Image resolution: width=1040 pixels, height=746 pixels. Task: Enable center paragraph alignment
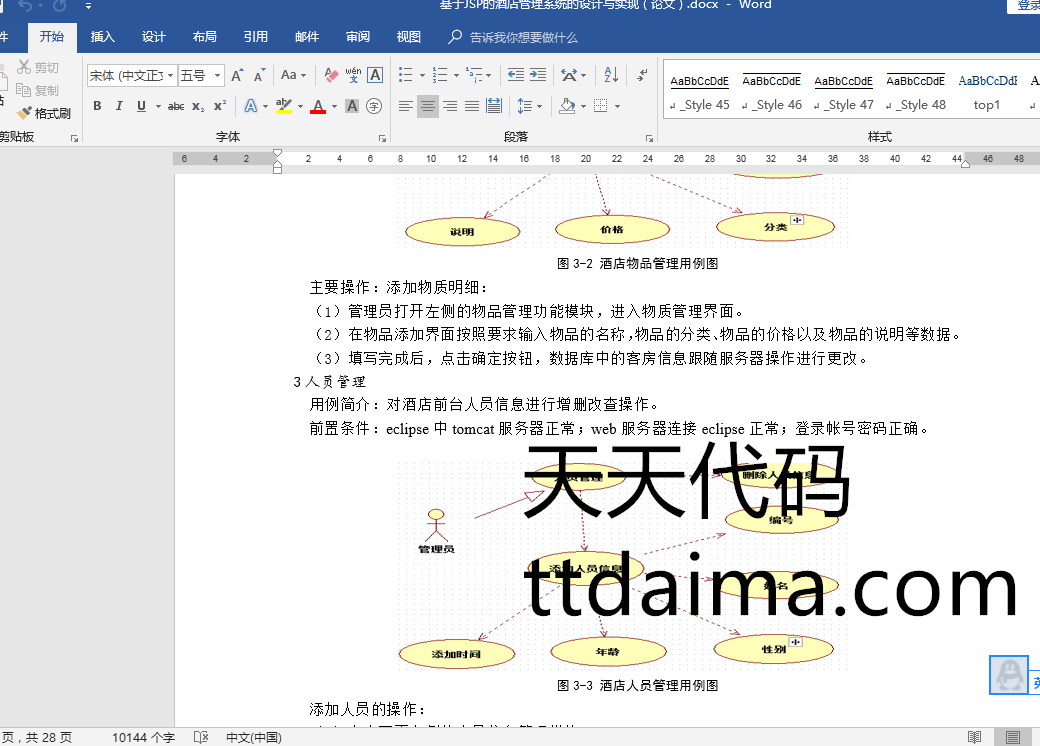[428, 106]
